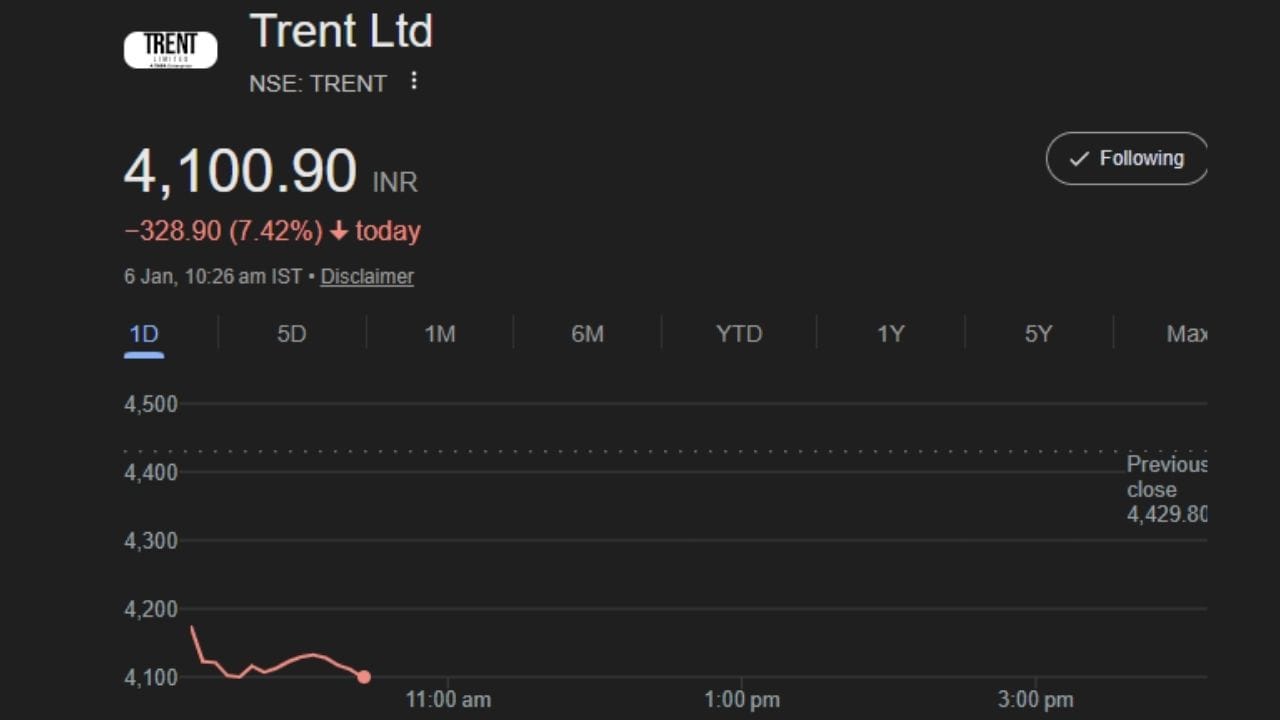Screen dimensions: 1280x720
Task: Select the 1Y chart range
Action: pyautogui.click(x=889, y=334)
